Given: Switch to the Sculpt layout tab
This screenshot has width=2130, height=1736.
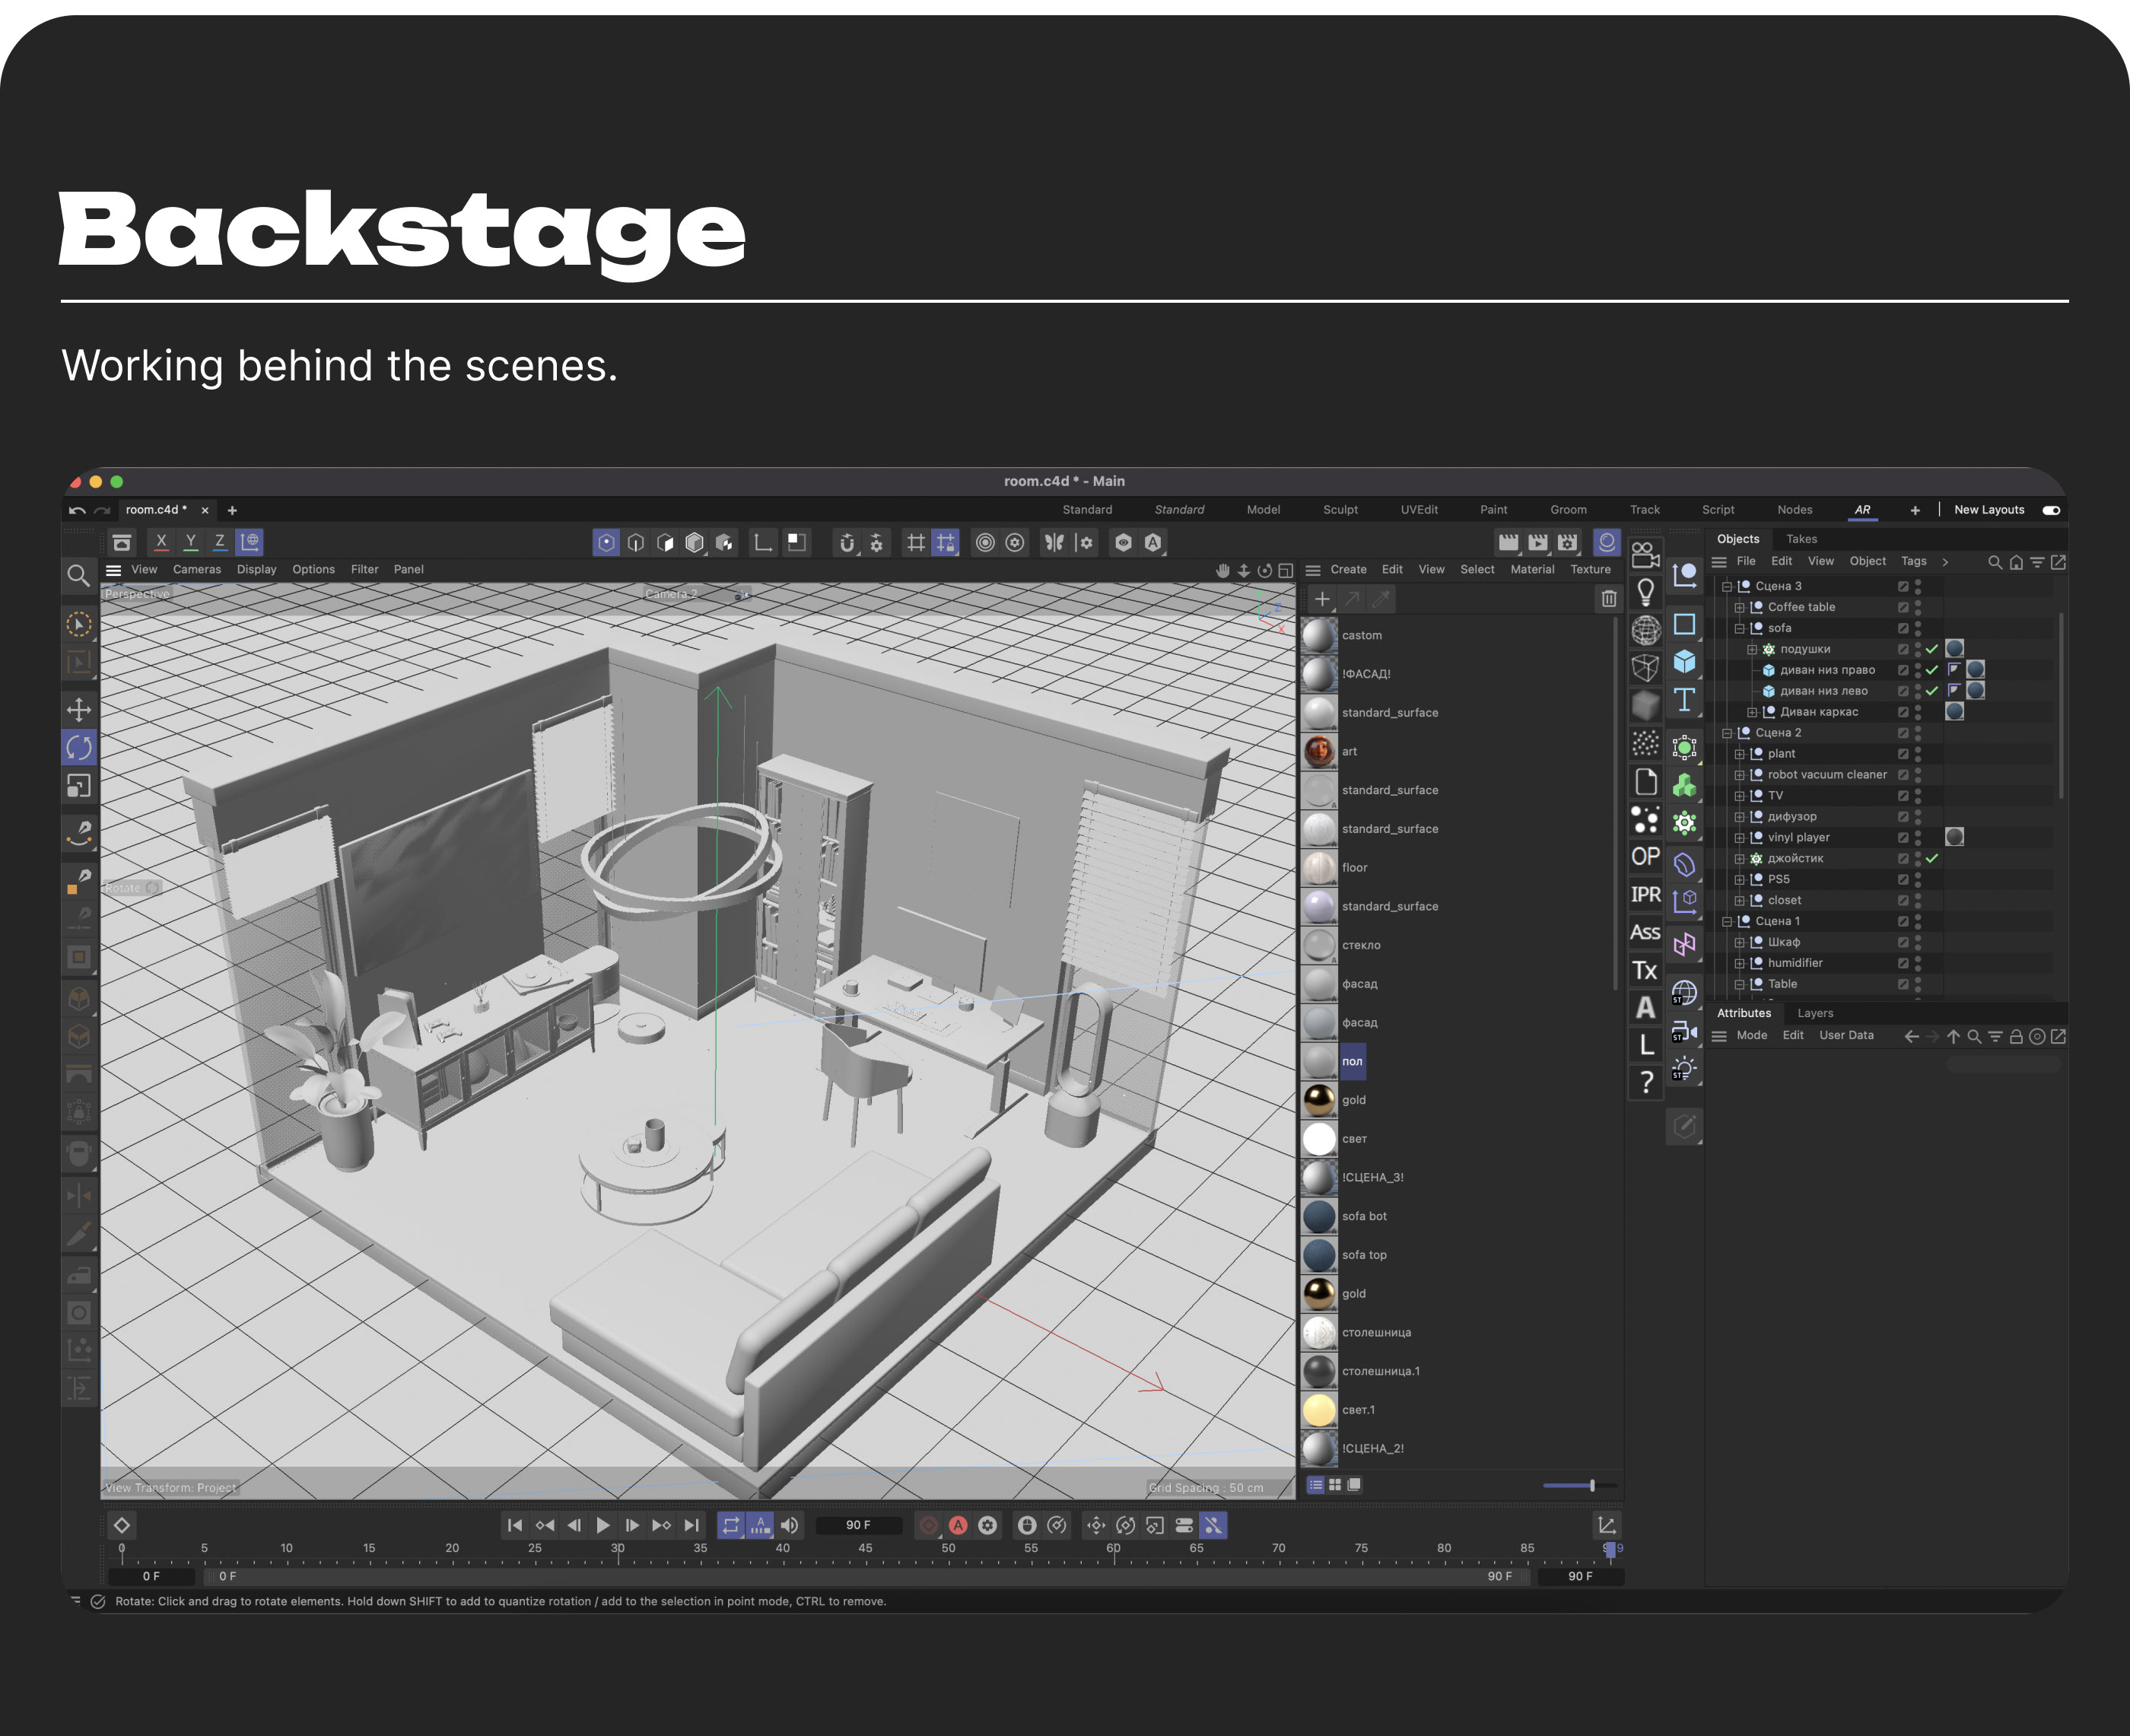Looking at the screenshot, I should [x=1340, y=510].
